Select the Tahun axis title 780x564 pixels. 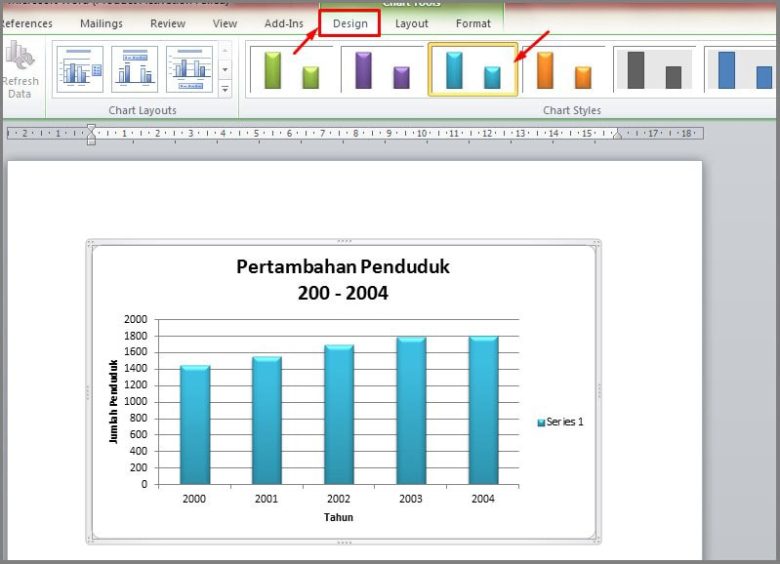[x=338, y=517]
